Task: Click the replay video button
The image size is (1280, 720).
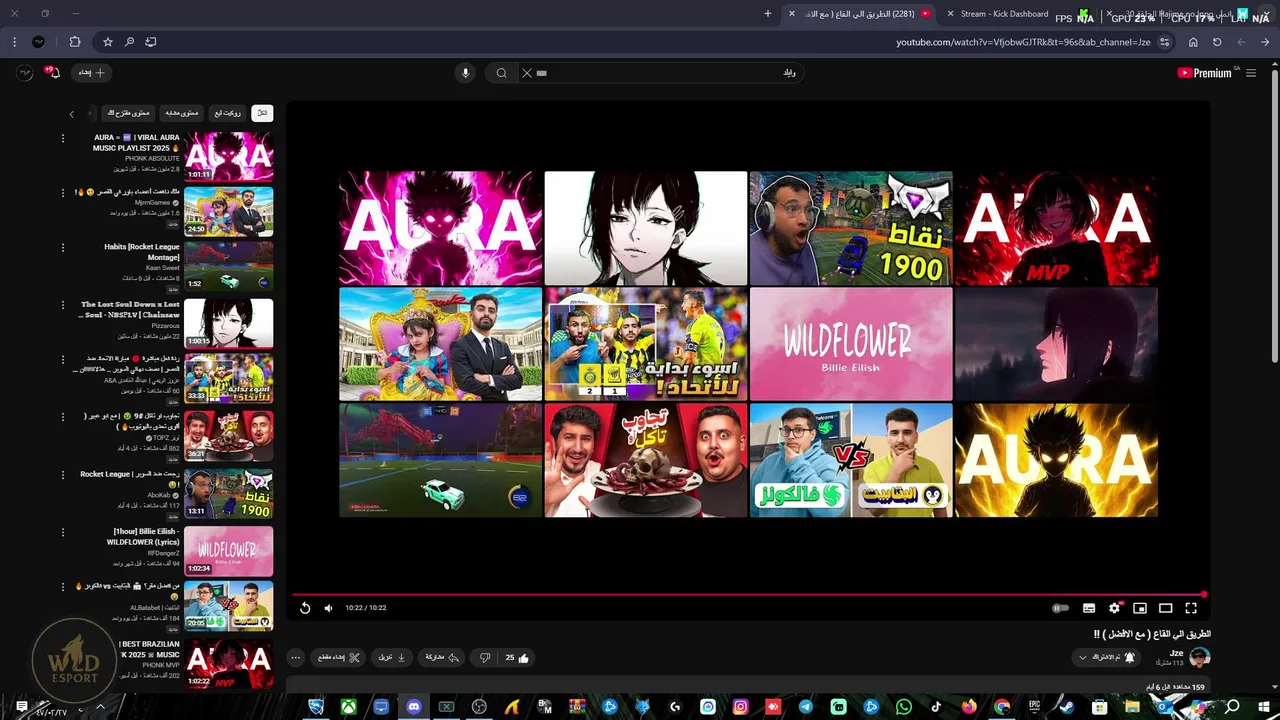Action: (305, 608)
